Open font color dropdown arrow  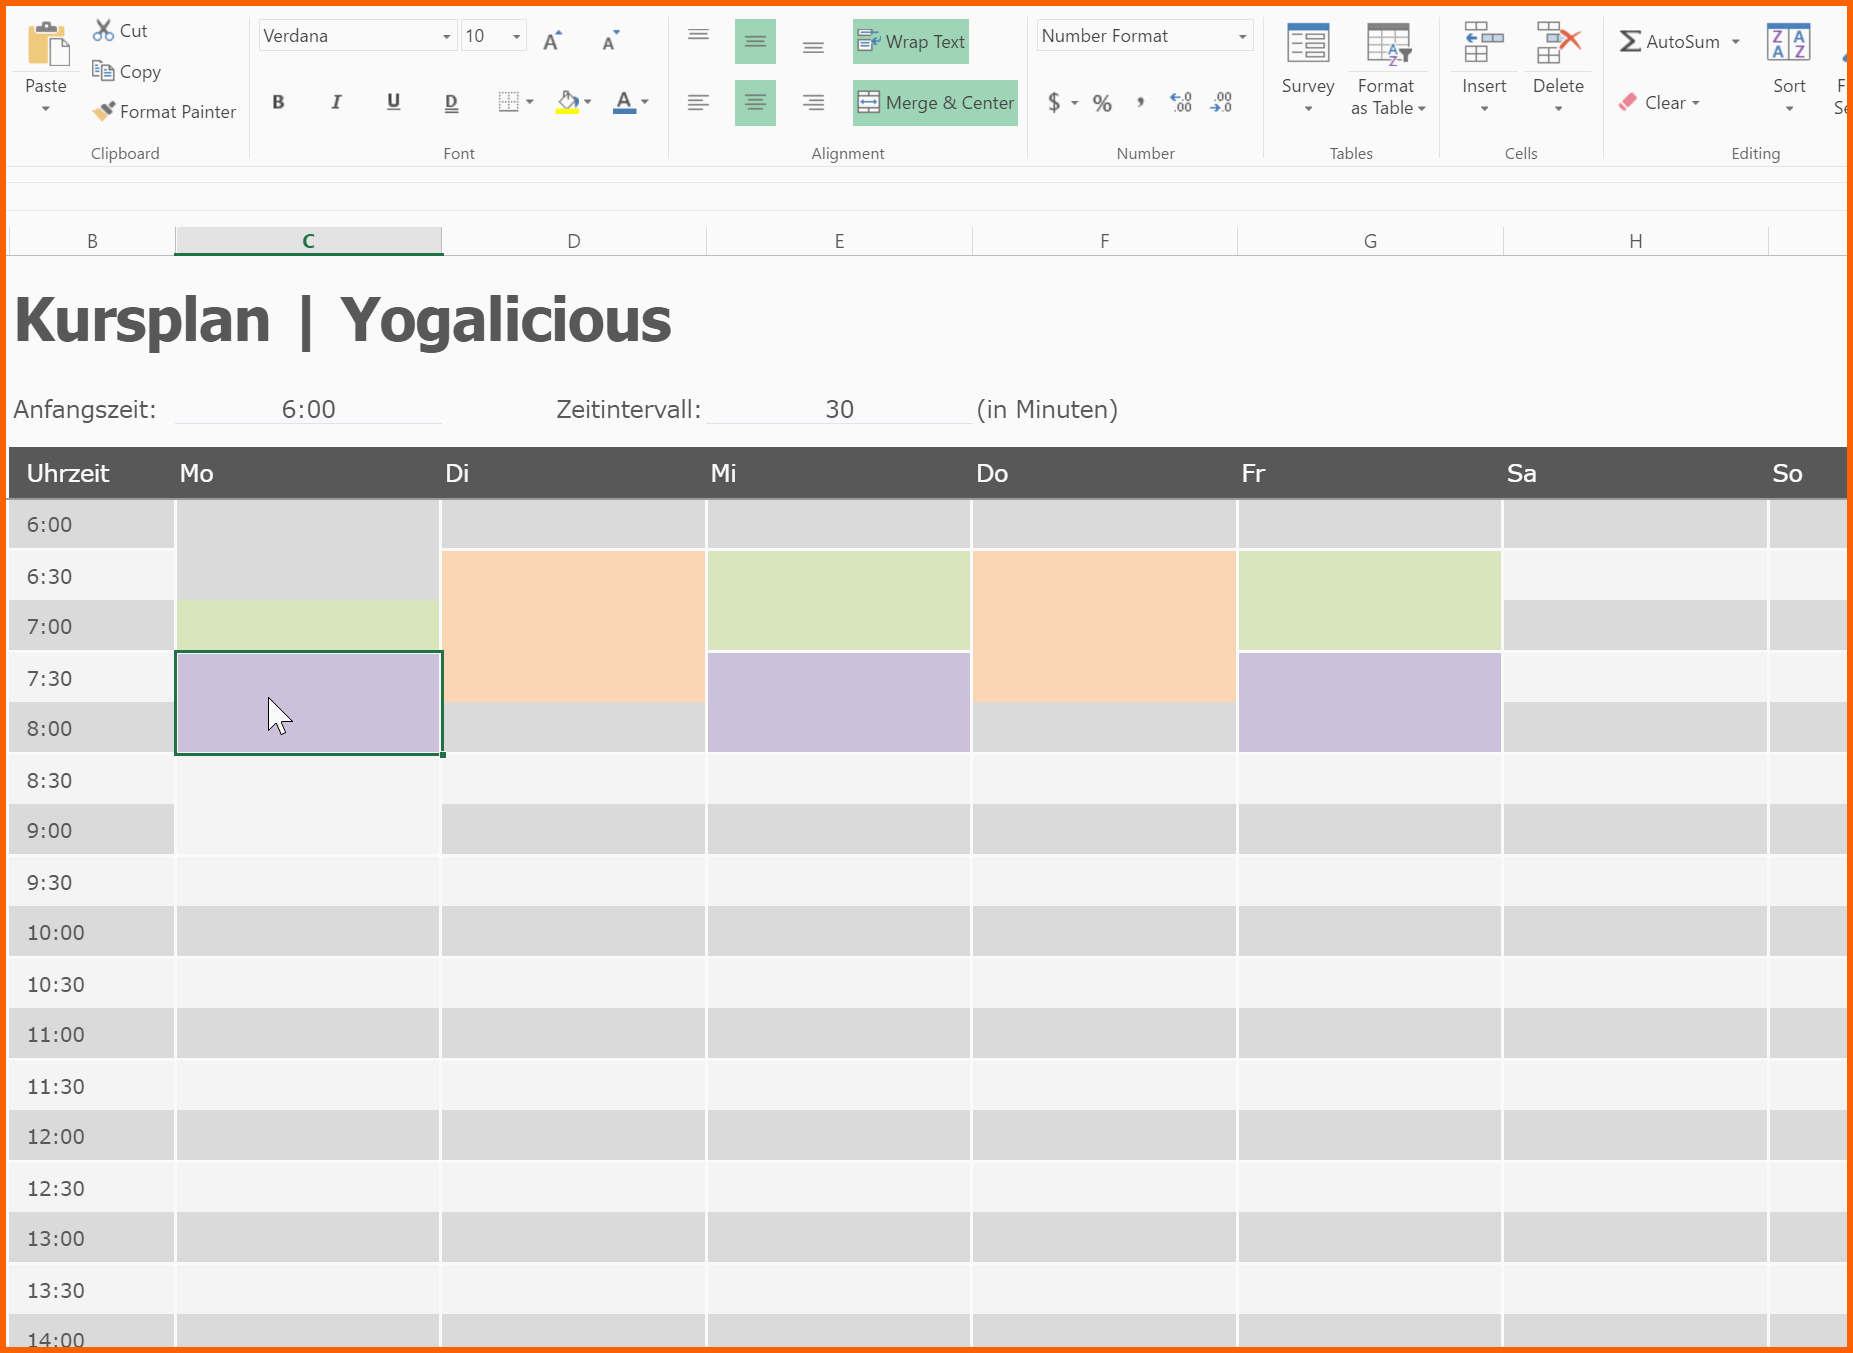click(645, 102)
